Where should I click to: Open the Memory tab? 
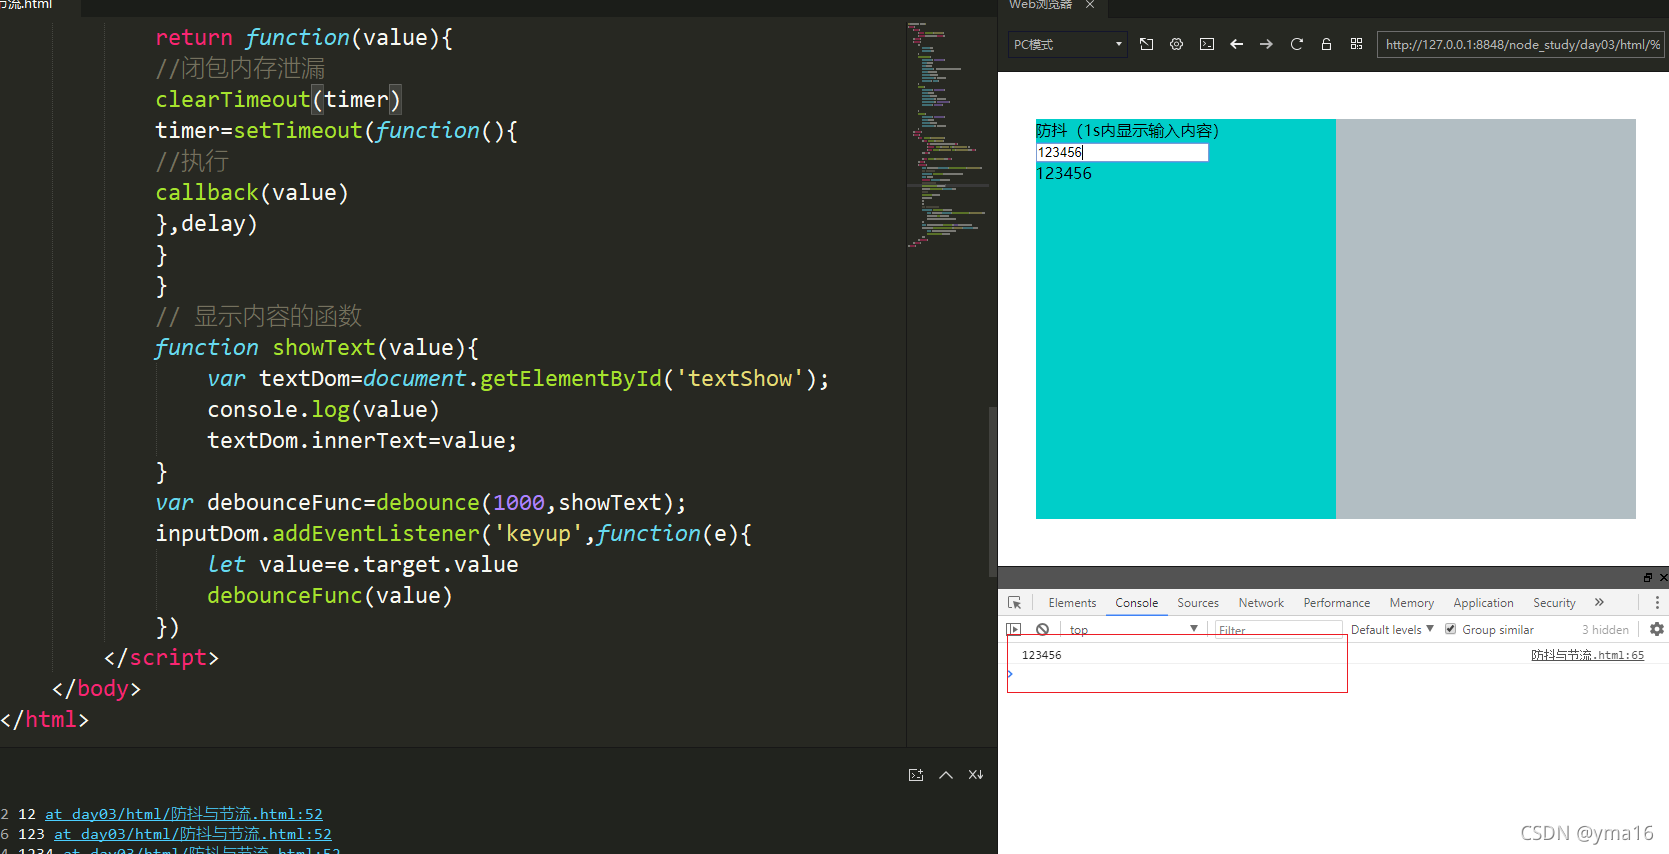tap(1412, 603)
